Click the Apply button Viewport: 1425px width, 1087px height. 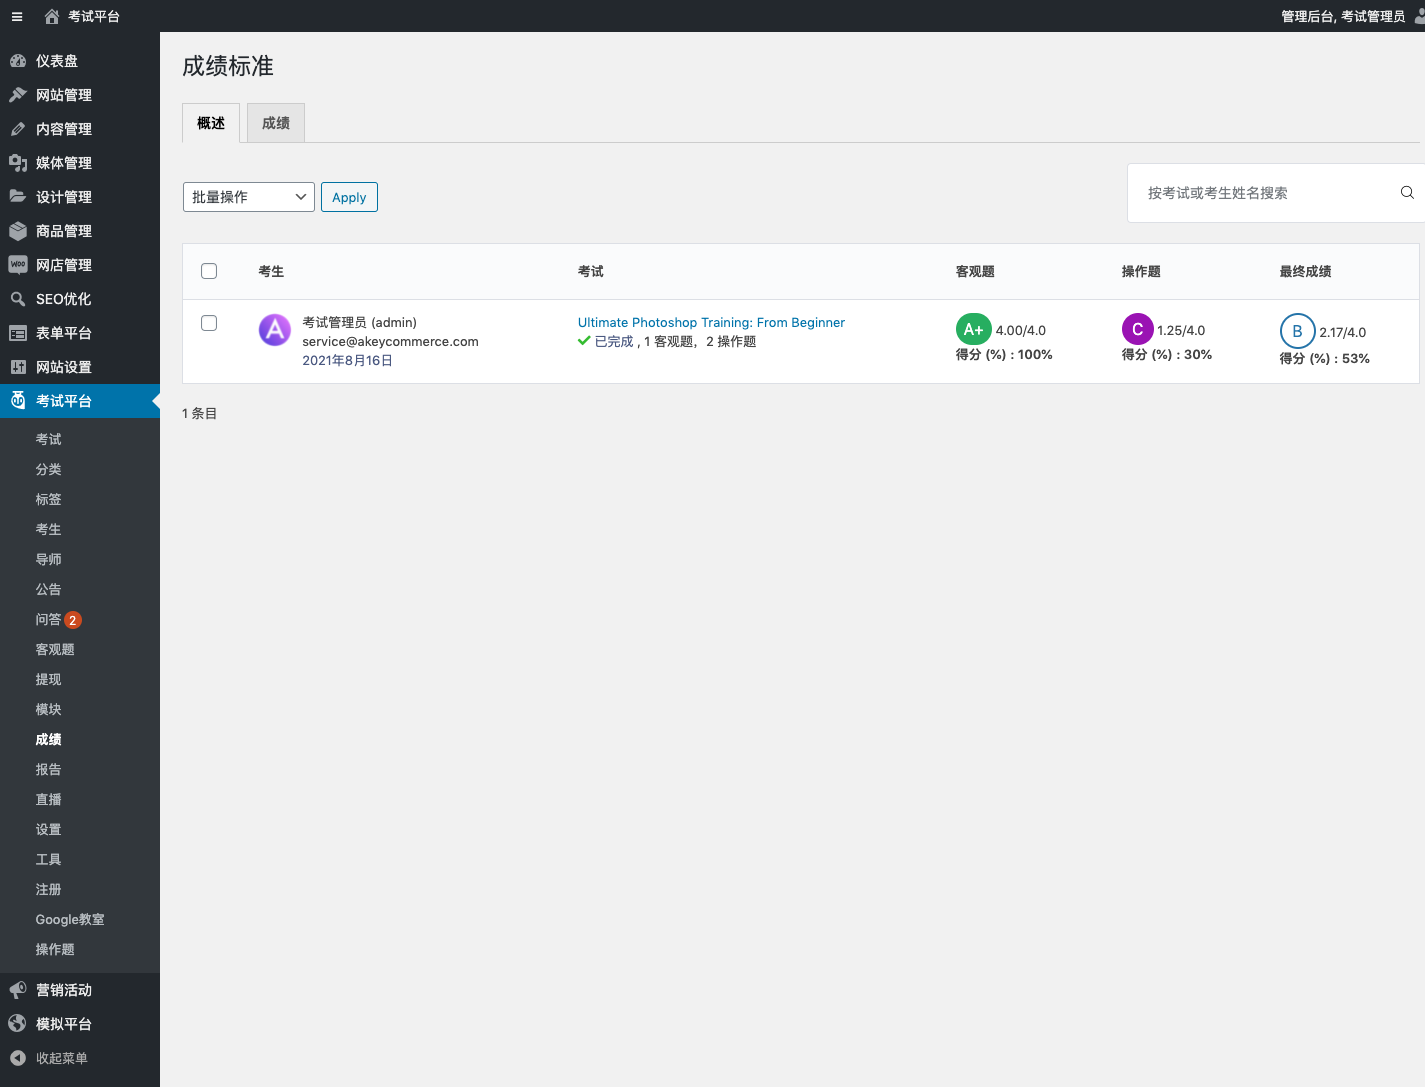pyautogui.click(x=349, y=197)
